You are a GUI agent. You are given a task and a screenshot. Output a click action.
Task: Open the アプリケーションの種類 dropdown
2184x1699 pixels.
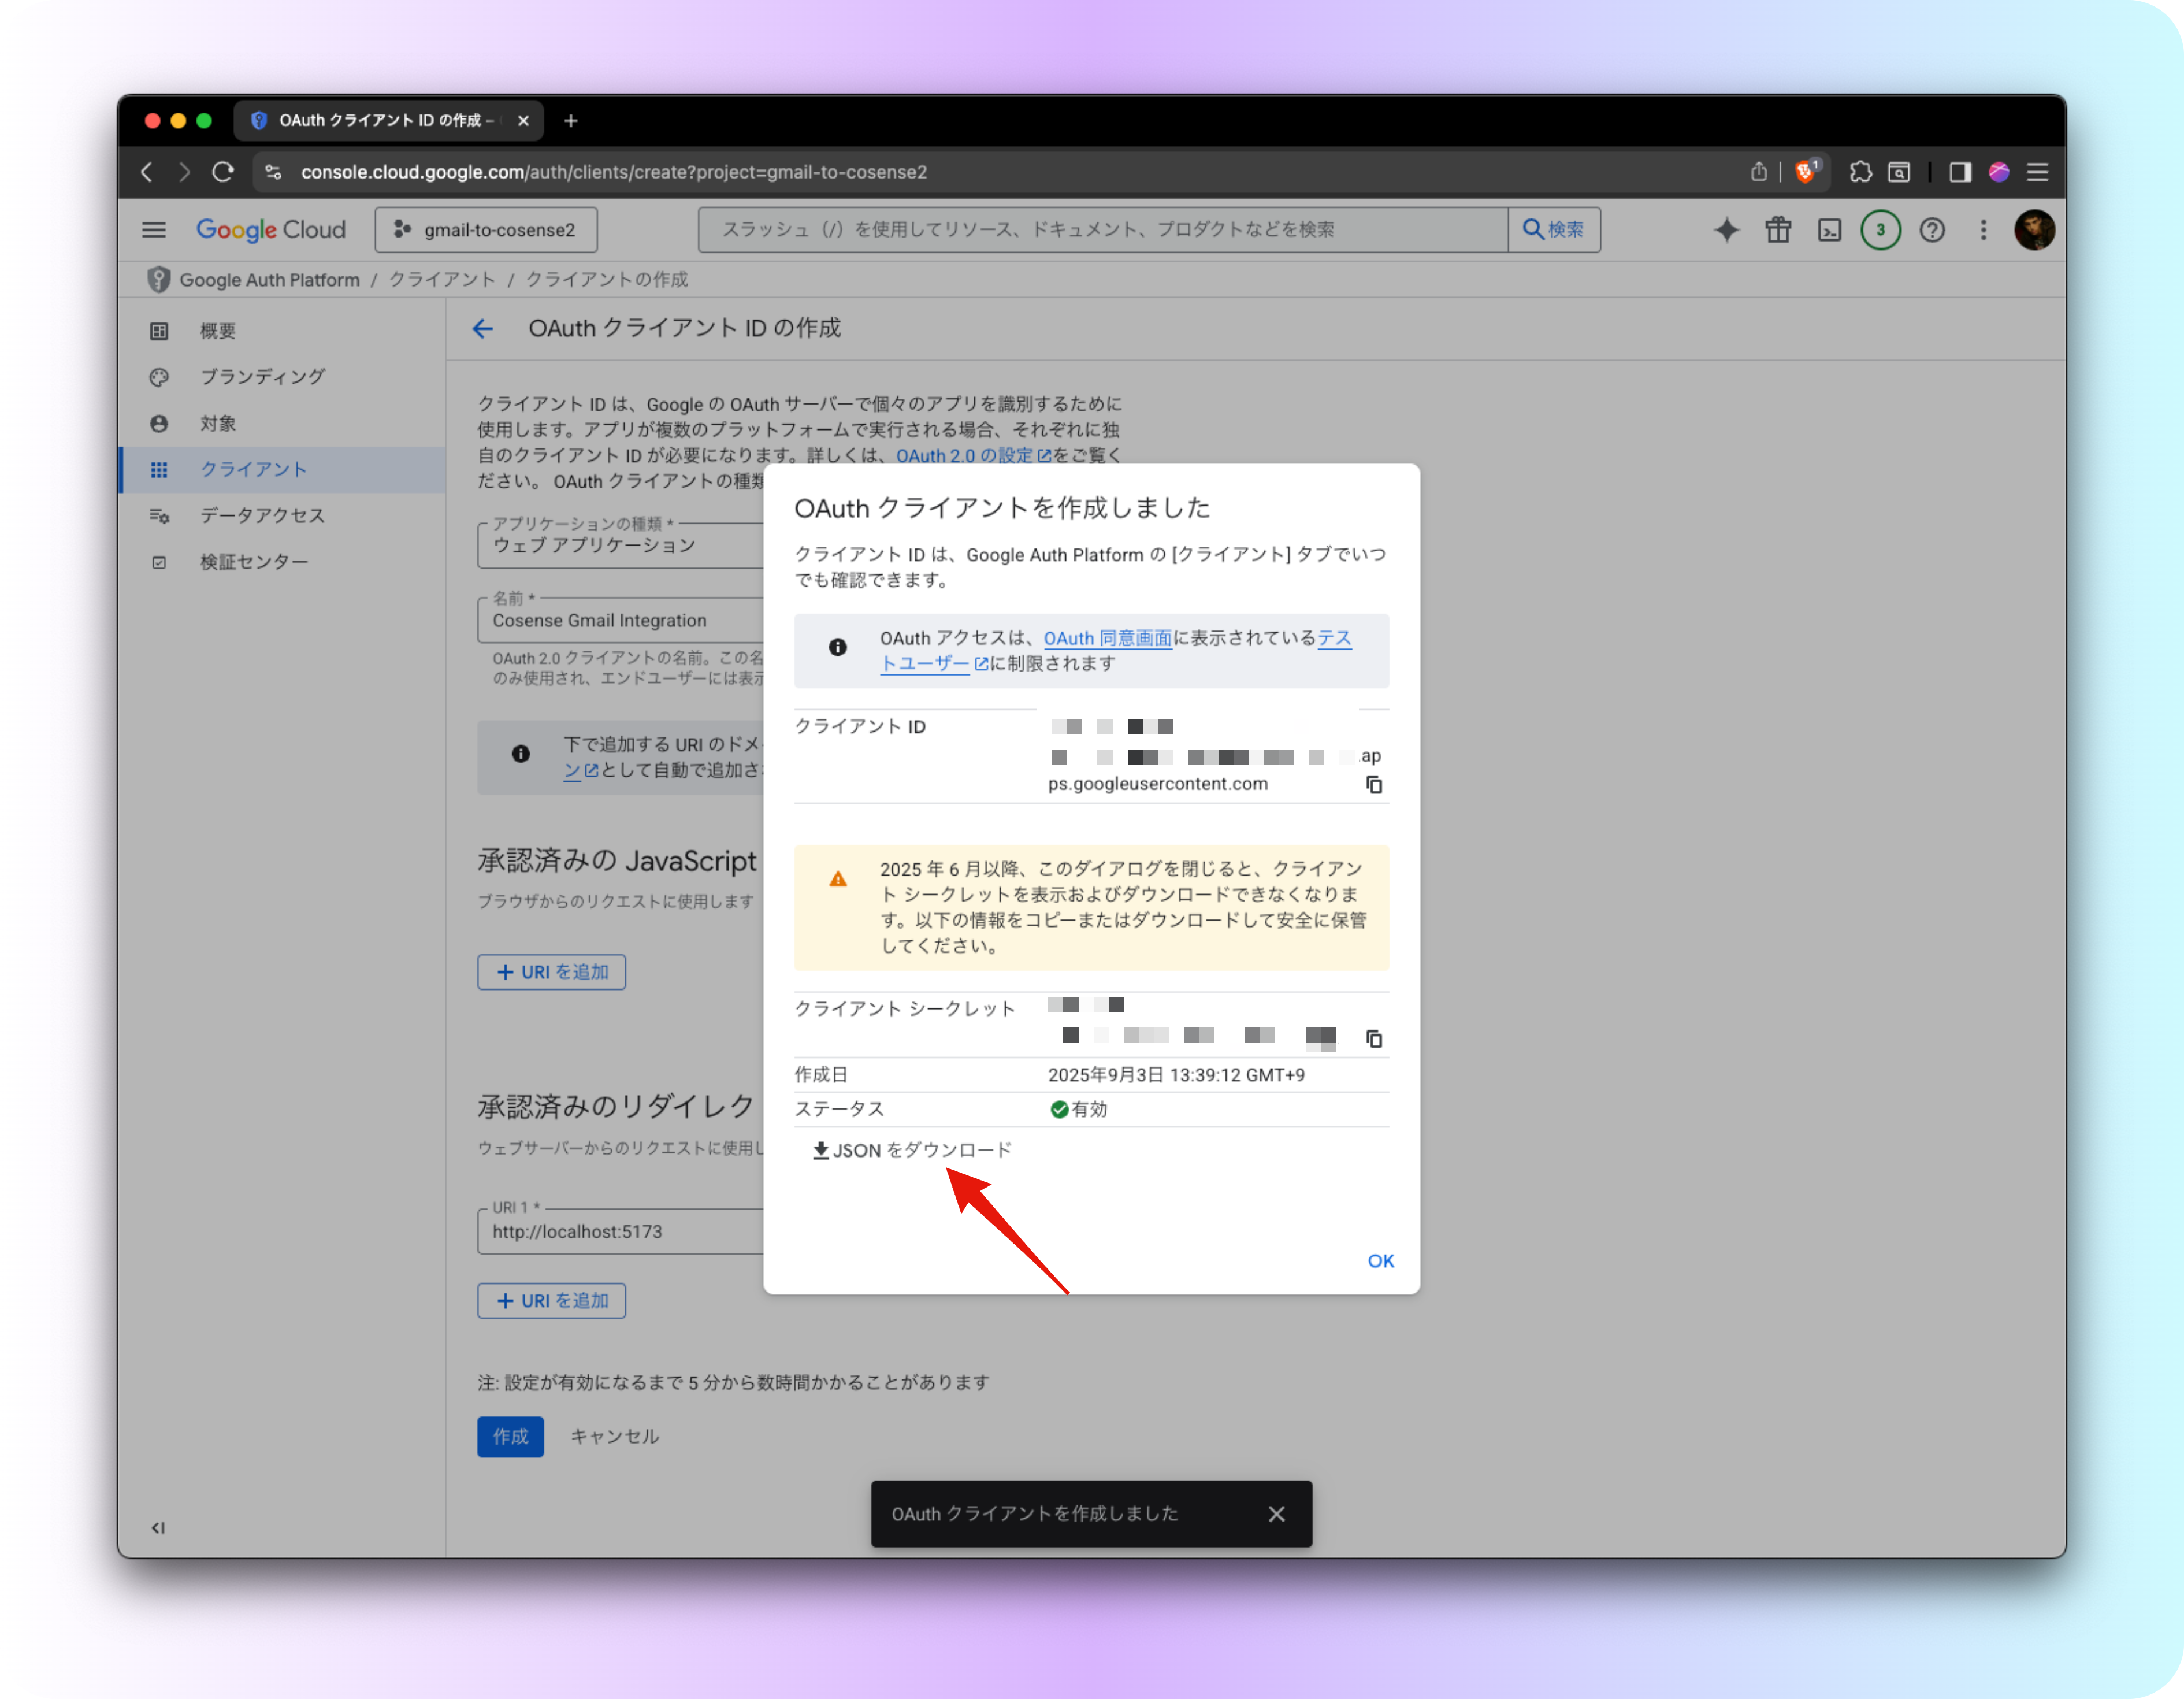coord(621,545)
